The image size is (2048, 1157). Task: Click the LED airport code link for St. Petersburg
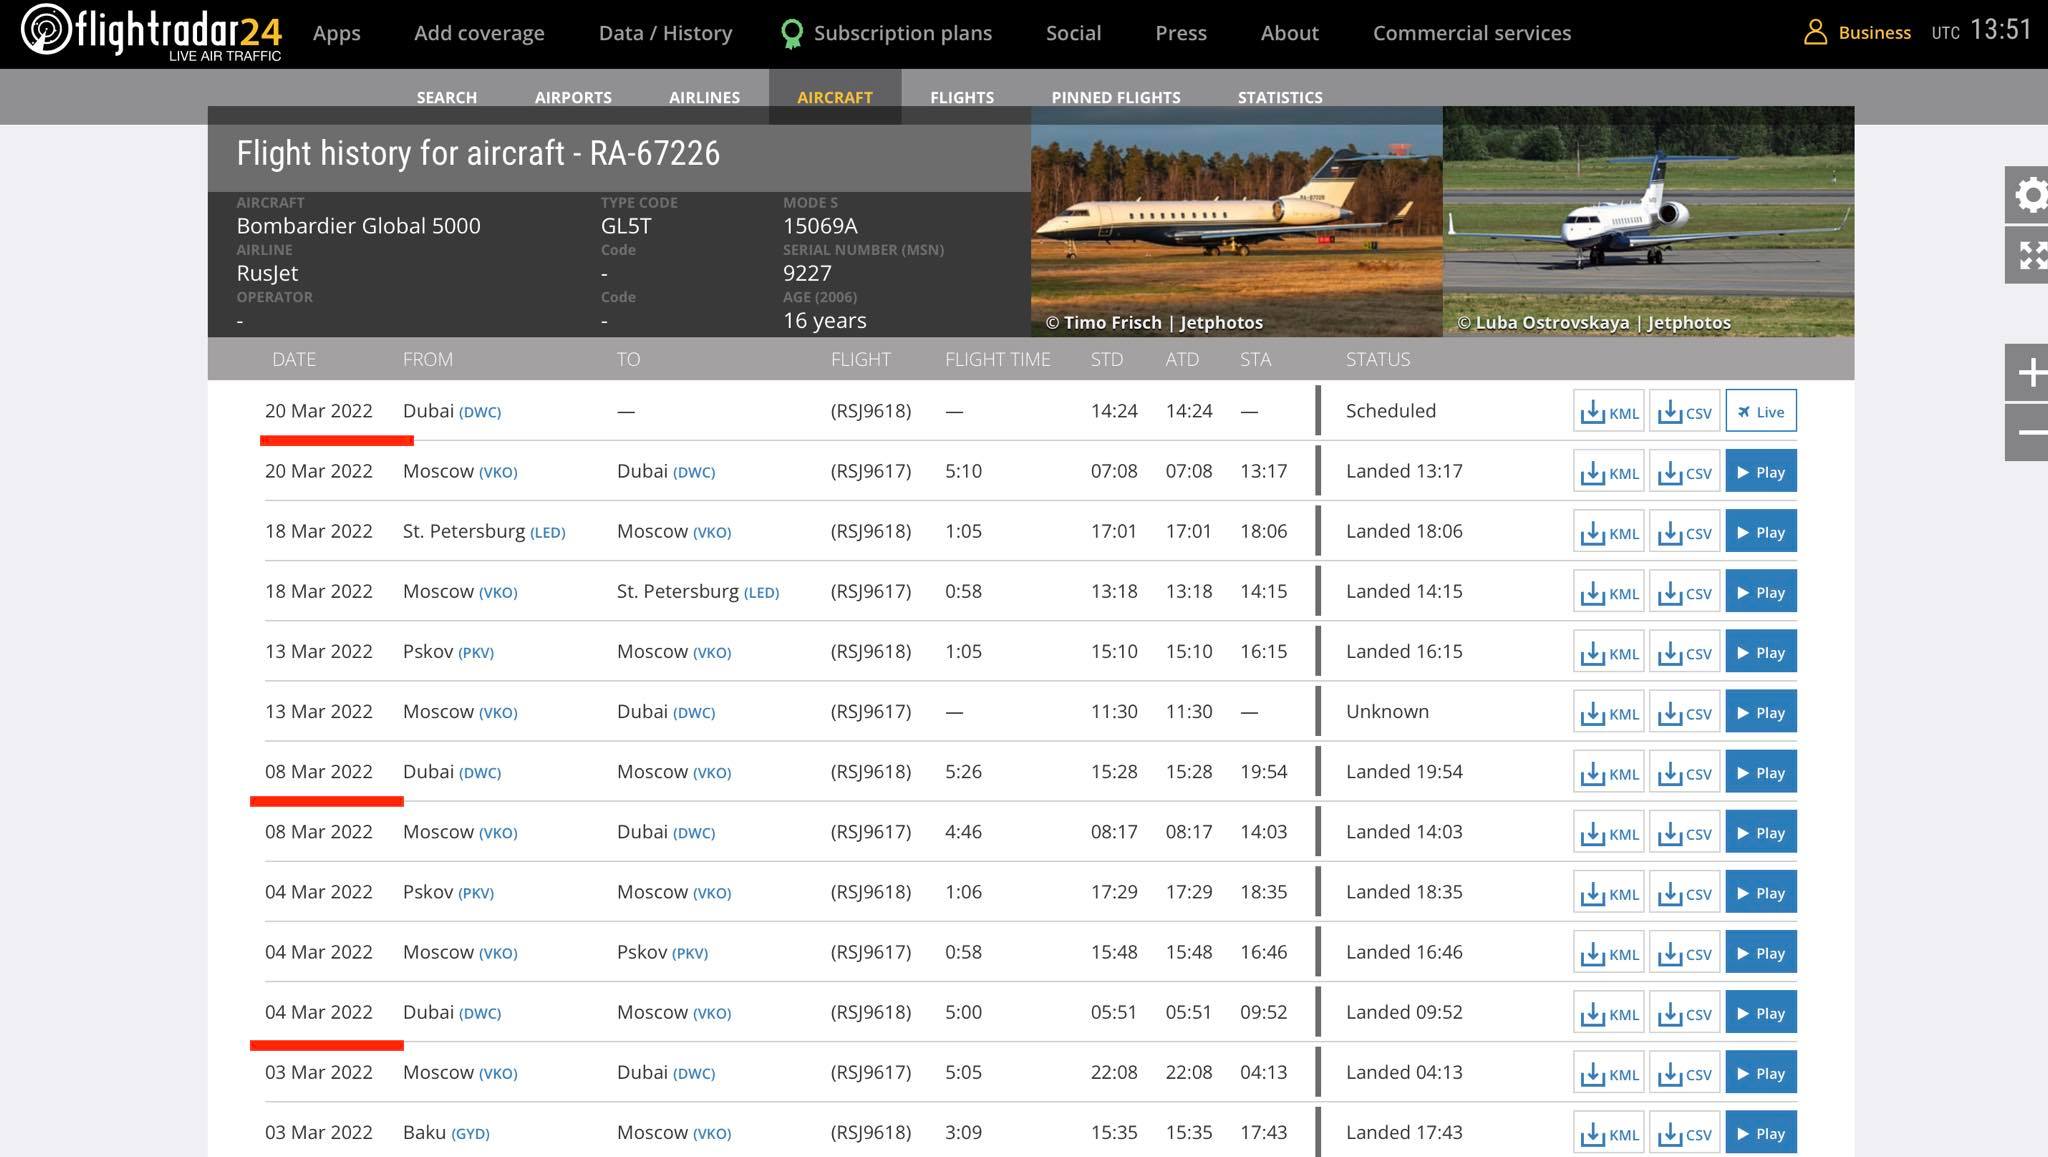click(x=547, y=533)
